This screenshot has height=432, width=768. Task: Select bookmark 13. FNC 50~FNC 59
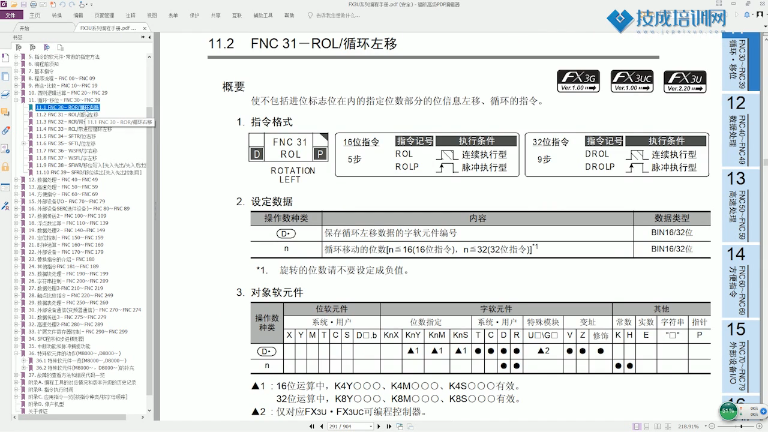pyautogui.click(x=63, y=187)
